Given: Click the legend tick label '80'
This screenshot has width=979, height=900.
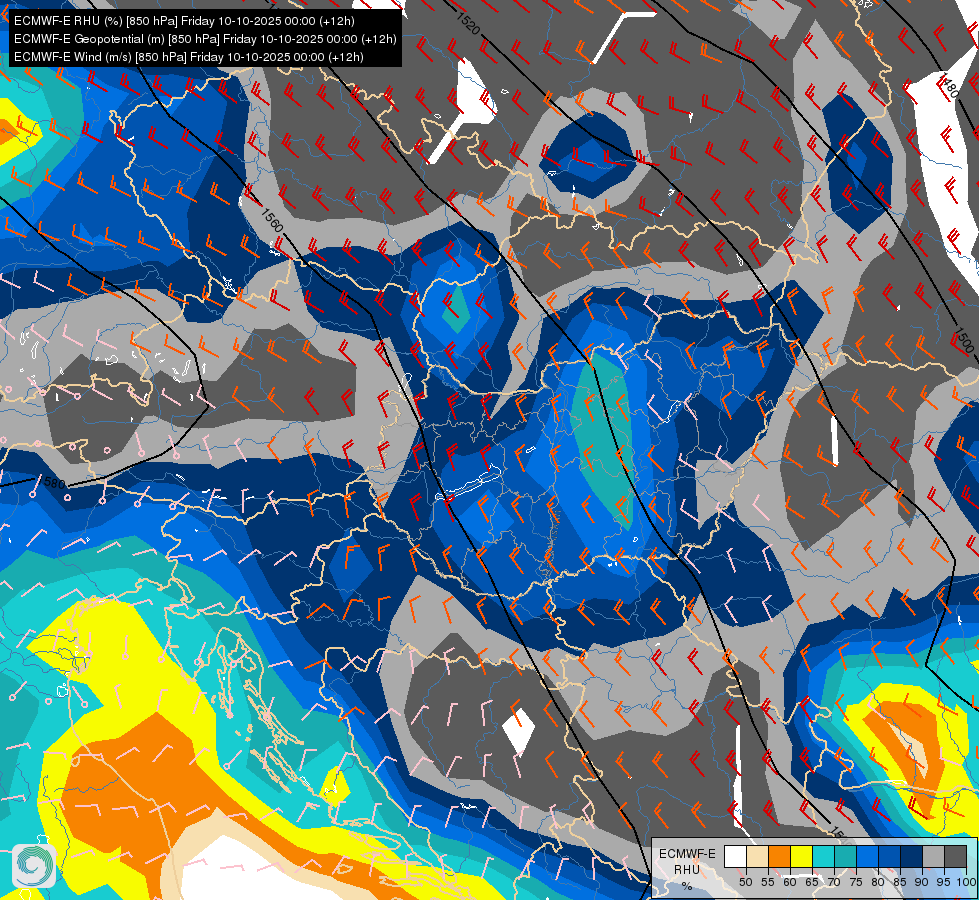Looking at the screenshot, I should pos(878,883).
